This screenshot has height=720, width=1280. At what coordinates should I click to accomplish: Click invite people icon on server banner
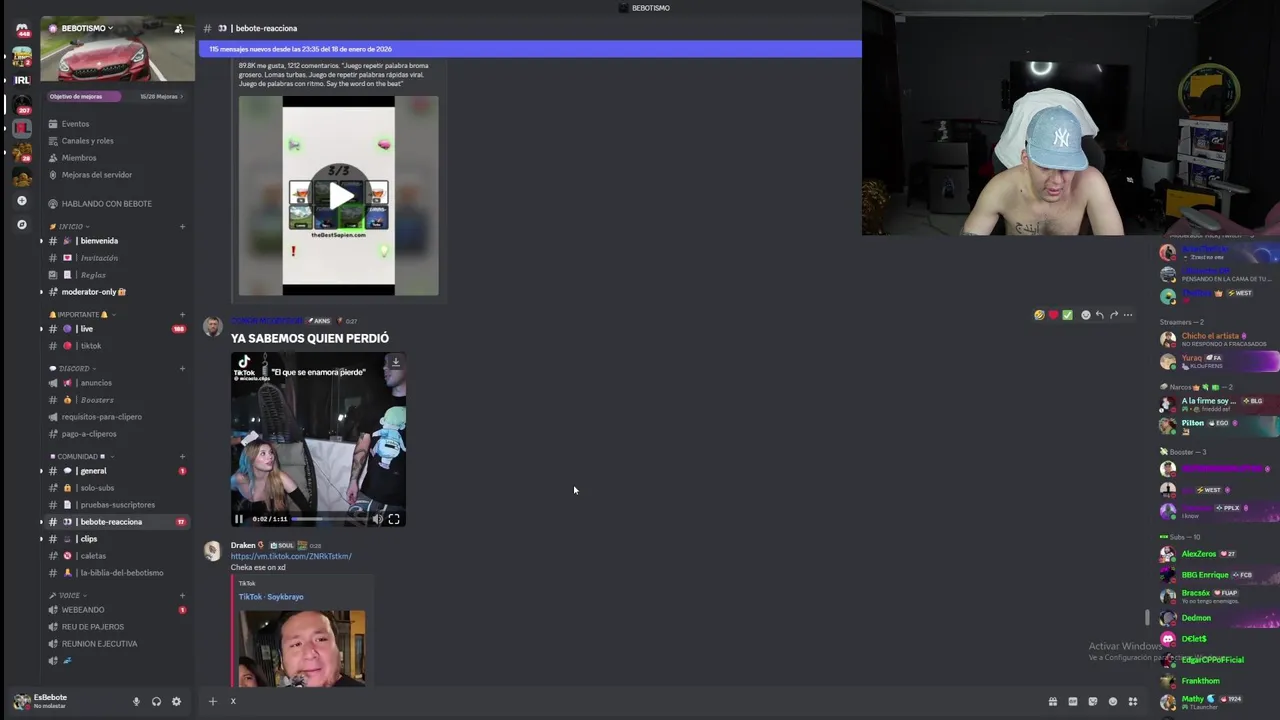(179, 29)
